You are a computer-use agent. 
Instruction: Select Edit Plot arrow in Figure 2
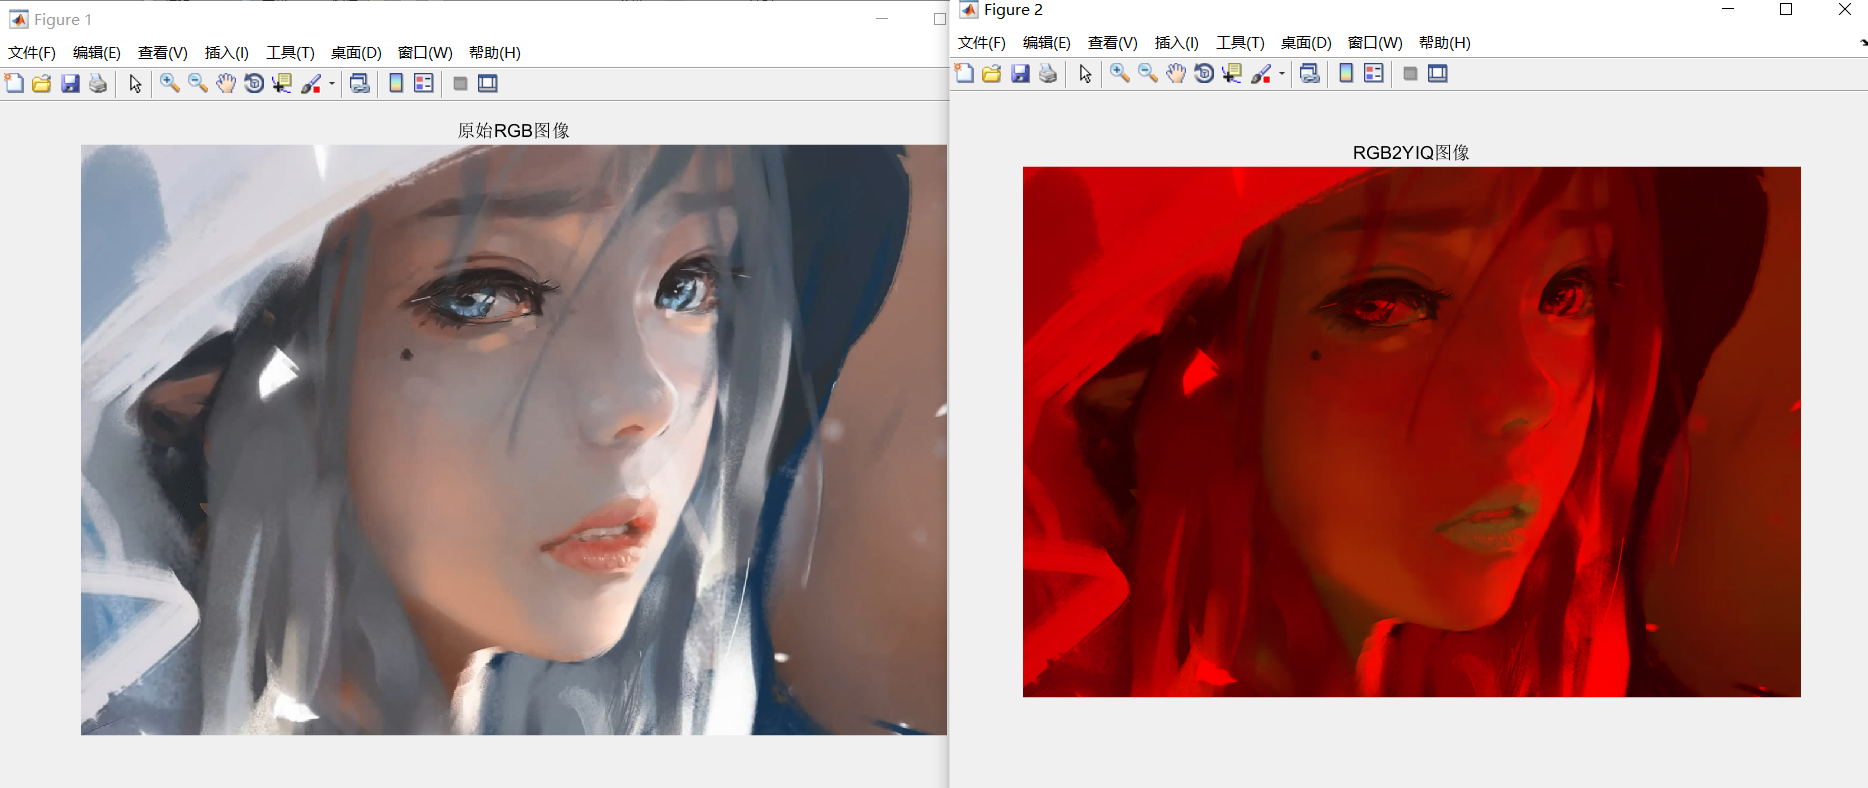1085,73
